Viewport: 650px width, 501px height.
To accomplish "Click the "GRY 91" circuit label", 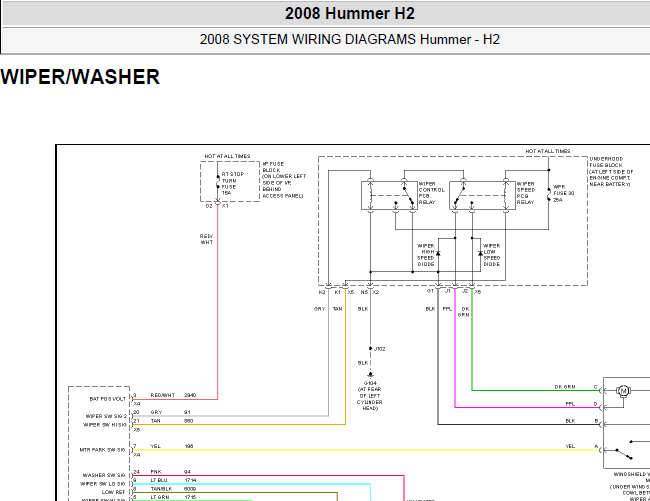I will click(x=170, y=412).
